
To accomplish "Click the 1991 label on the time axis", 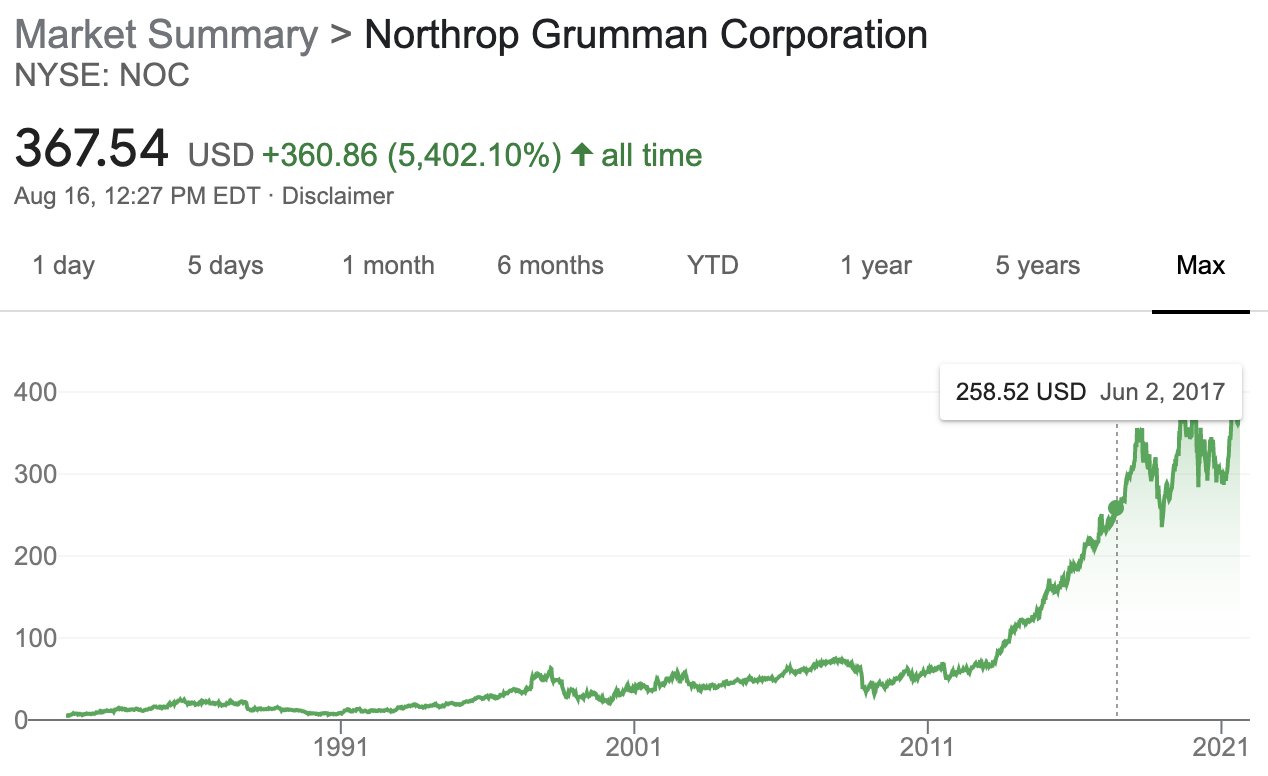I will pos(341,749).
